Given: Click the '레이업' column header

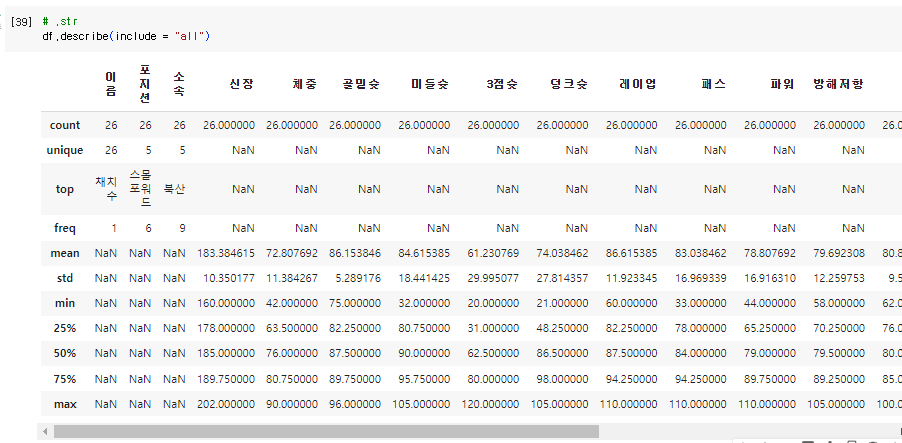Looking at the screenshot, I should 638,84.
